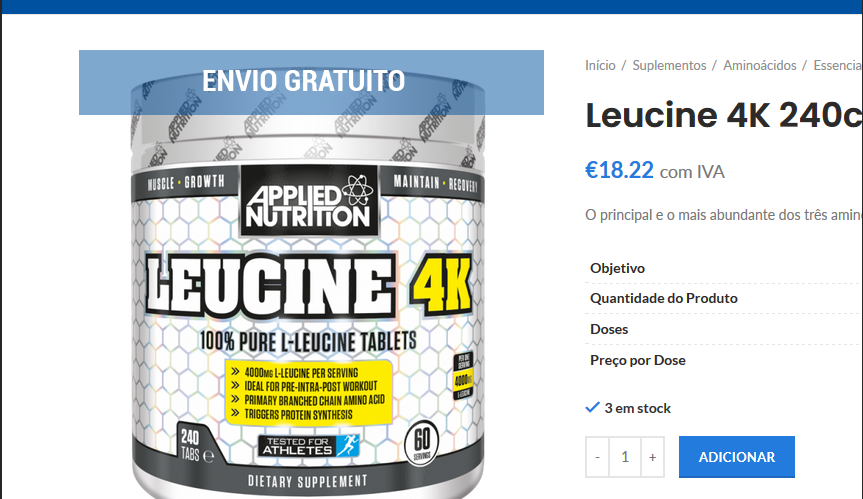Click the €18.22 price text
The width and height of the screenshot is (863, 499).
pos(619,170)
